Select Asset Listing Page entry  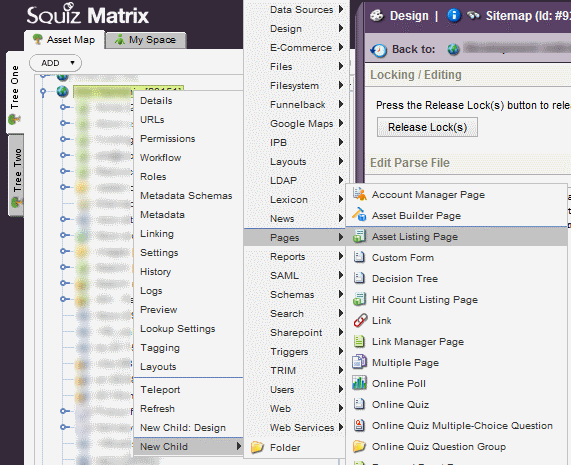(457, 236)
